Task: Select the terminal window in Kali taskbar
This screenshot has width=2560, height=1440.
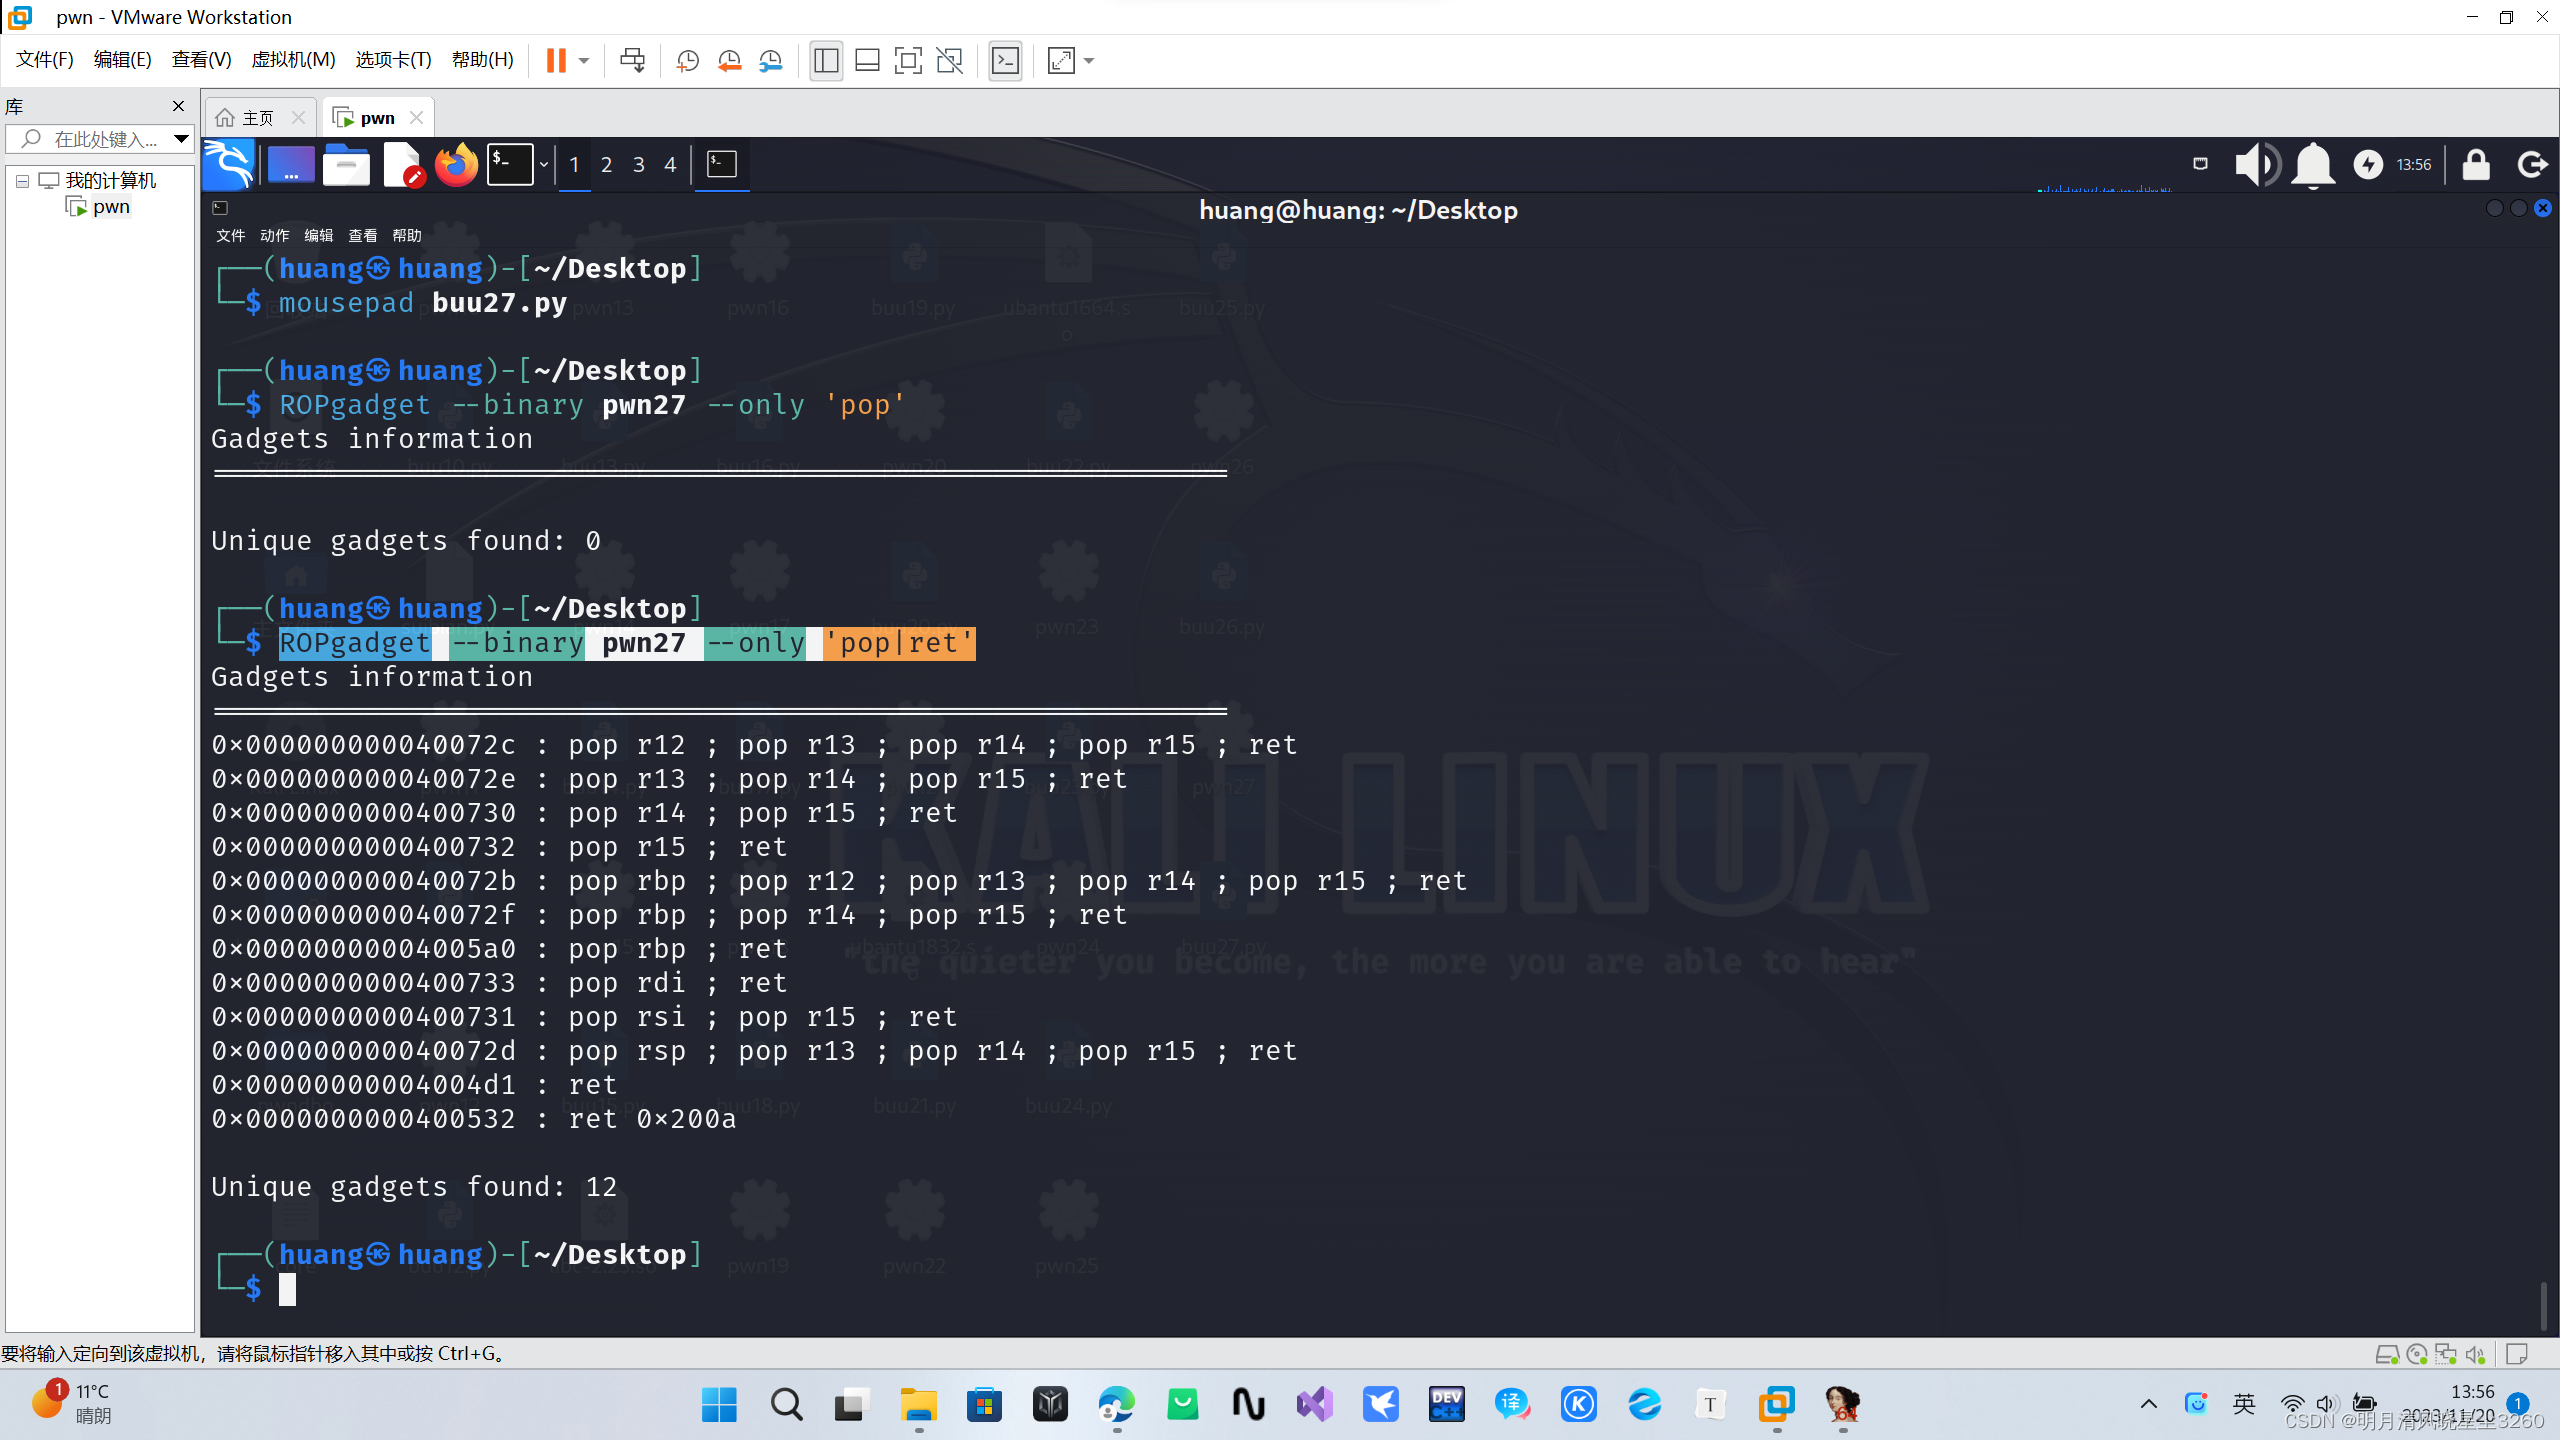Action: tap(721, 165)
